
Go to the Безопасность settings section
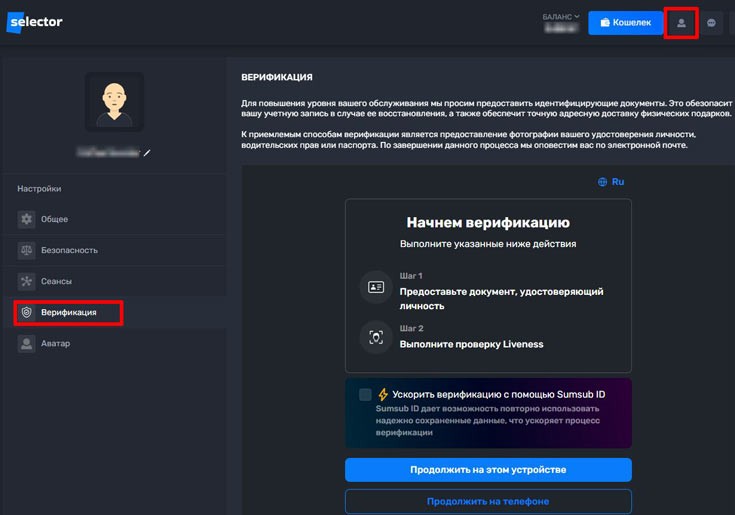69,250
